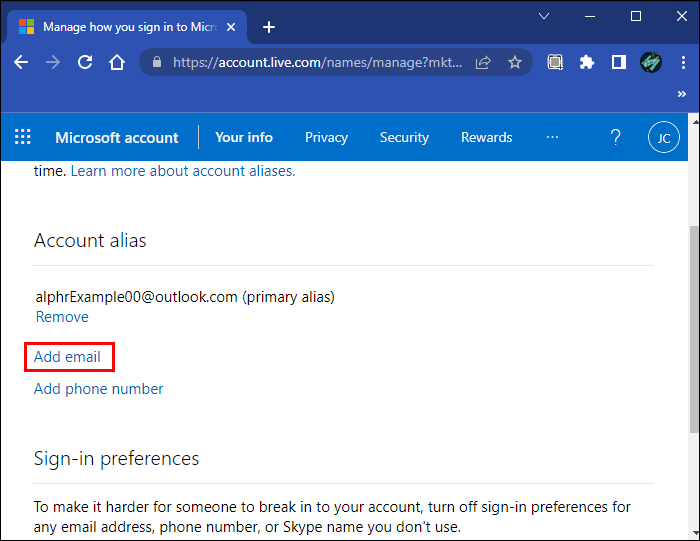700x541 pixels.
Task: Go to the browser home page
Action: pyautogui.click(x=117, y=62)
